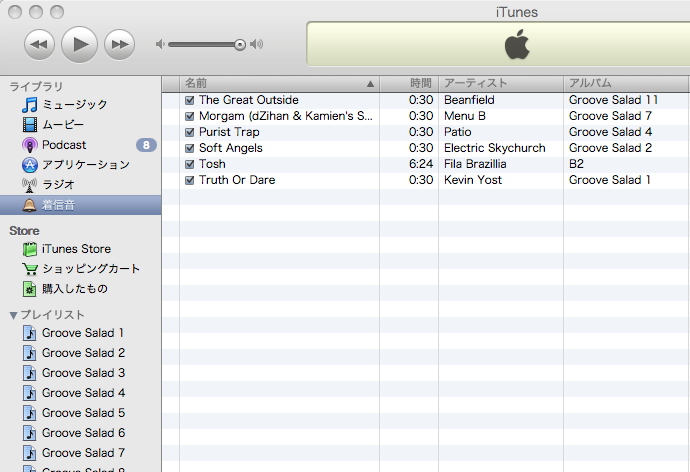
Task: Sort by 時間 column header
Action: pyautogui.click(x=409, y=83)
